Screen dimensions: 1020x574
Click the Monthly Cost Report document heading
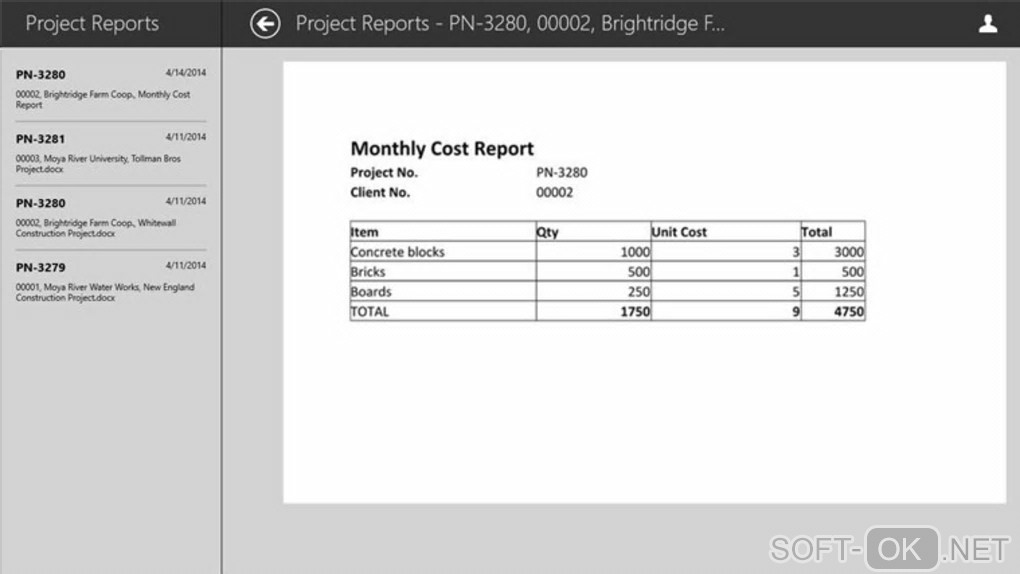442,148
